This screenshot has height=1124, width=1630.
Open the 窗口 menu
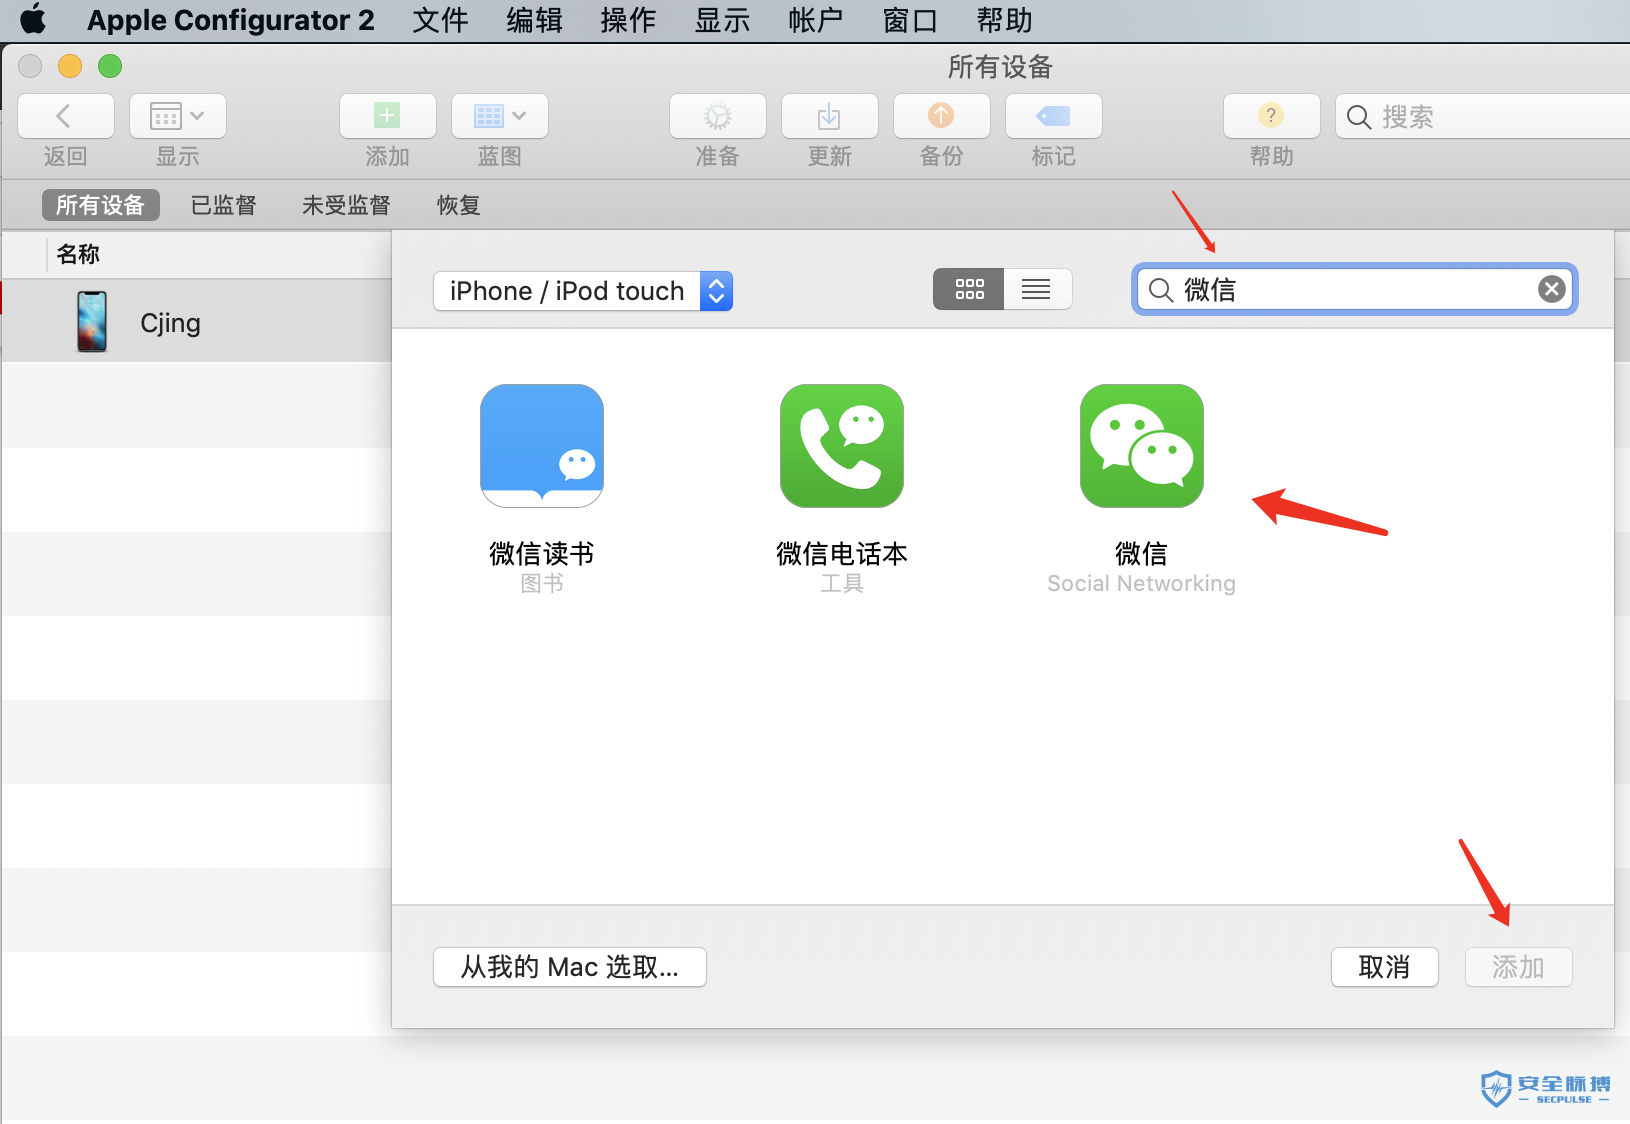pyautogui.click(x=910, y=20)
